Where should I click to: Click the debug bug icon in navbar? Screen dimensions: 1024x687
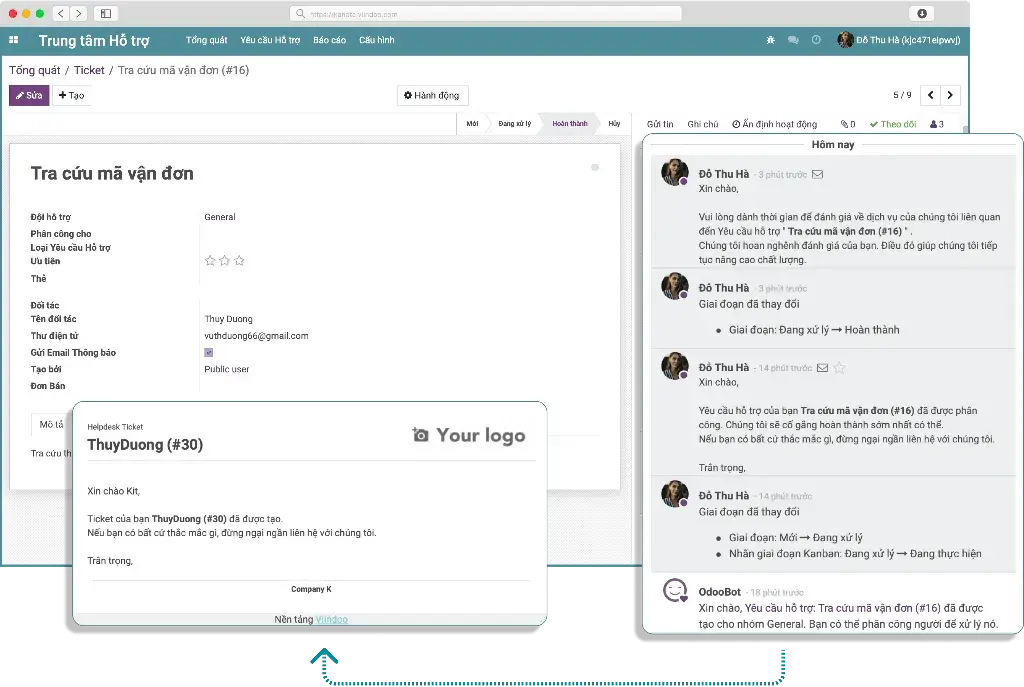tap(770, 40)
